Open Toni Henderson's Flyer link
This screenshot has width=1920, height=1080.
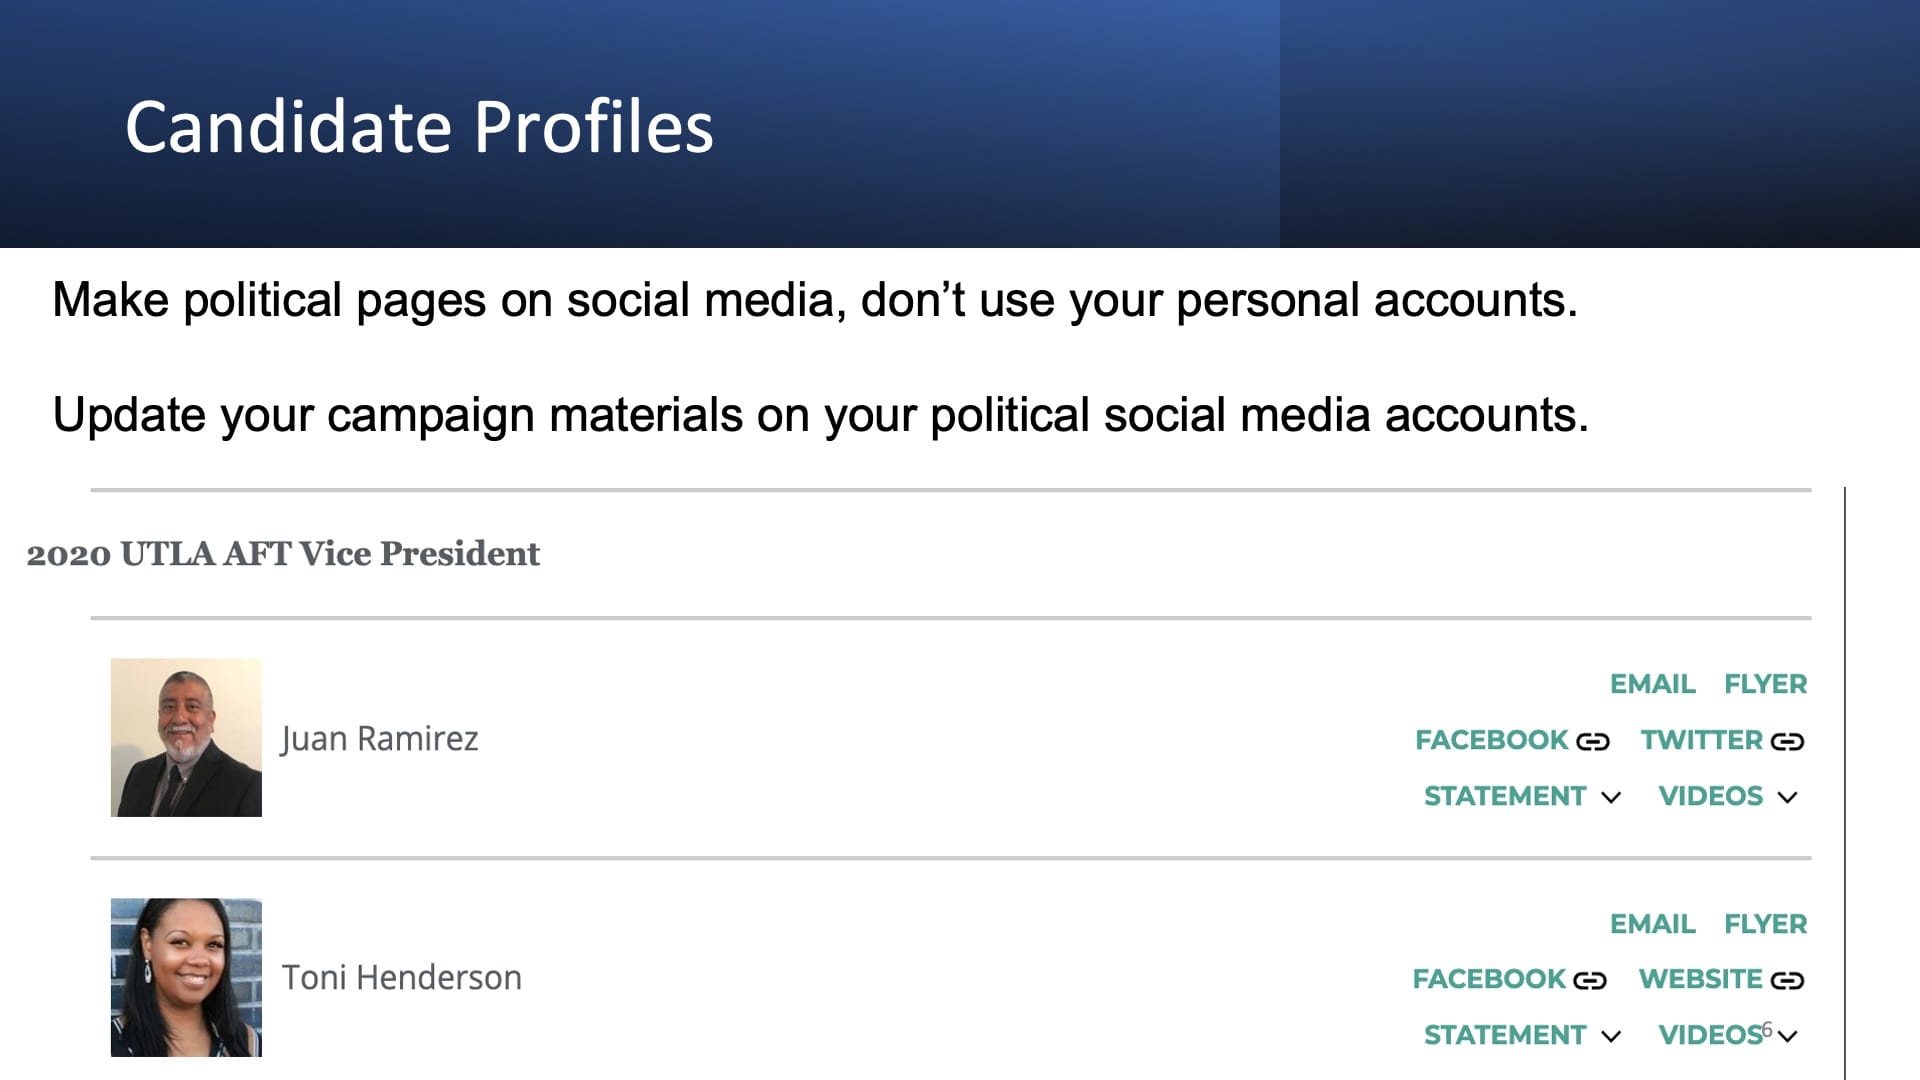(x=1765, y=924)
